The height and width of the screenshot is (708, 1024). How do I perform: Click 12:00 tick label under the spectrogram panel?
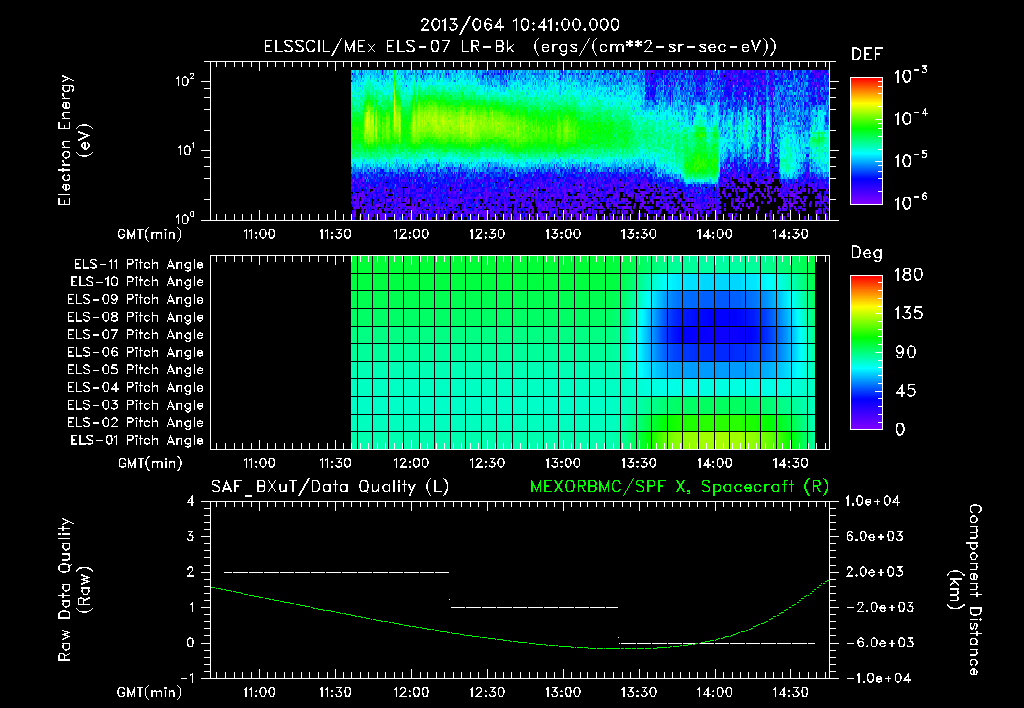tap(411, 234)
